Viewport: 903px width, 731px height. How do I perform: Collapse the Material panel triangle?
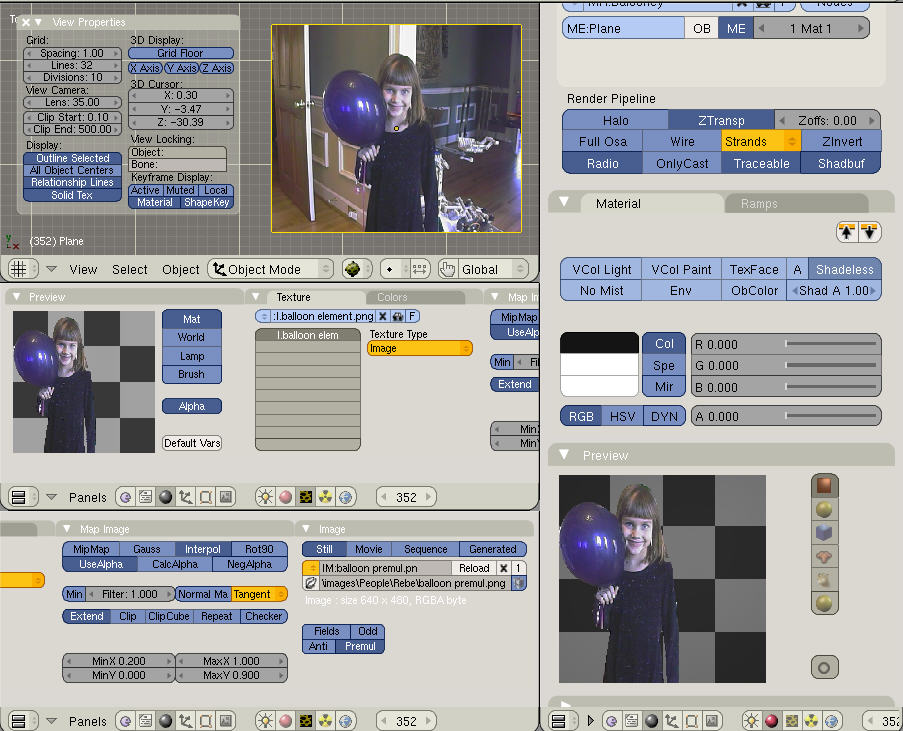(x=564, y=202)
